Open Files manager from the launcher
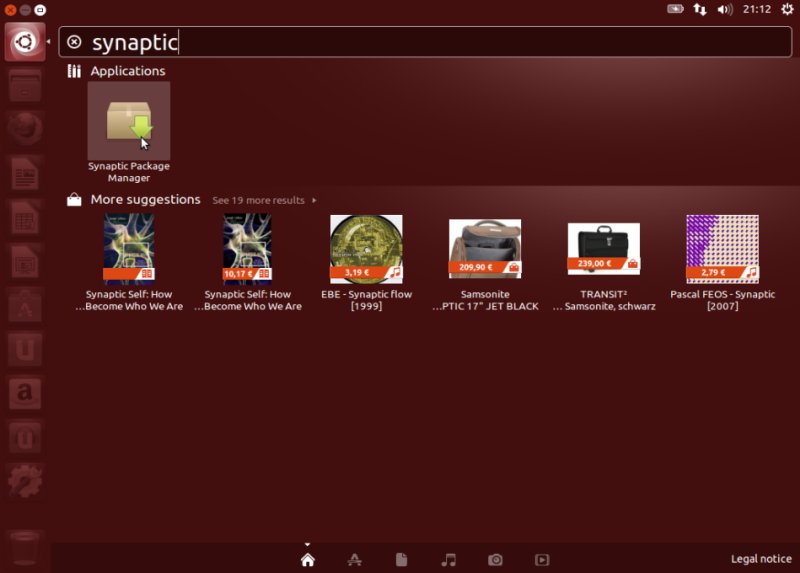 (x=24, y=85)
